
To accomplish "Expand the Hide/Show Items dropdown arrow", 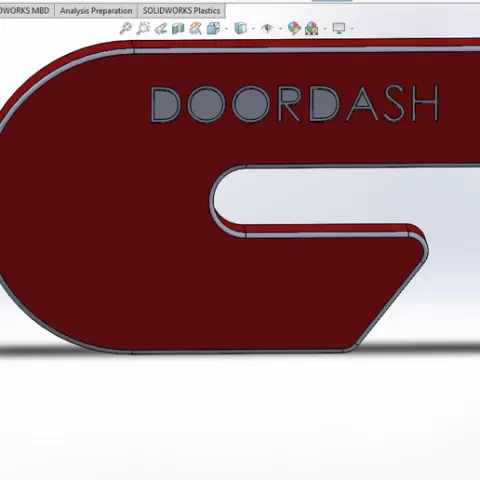I will pyautogui.click(x=280, y=29).
